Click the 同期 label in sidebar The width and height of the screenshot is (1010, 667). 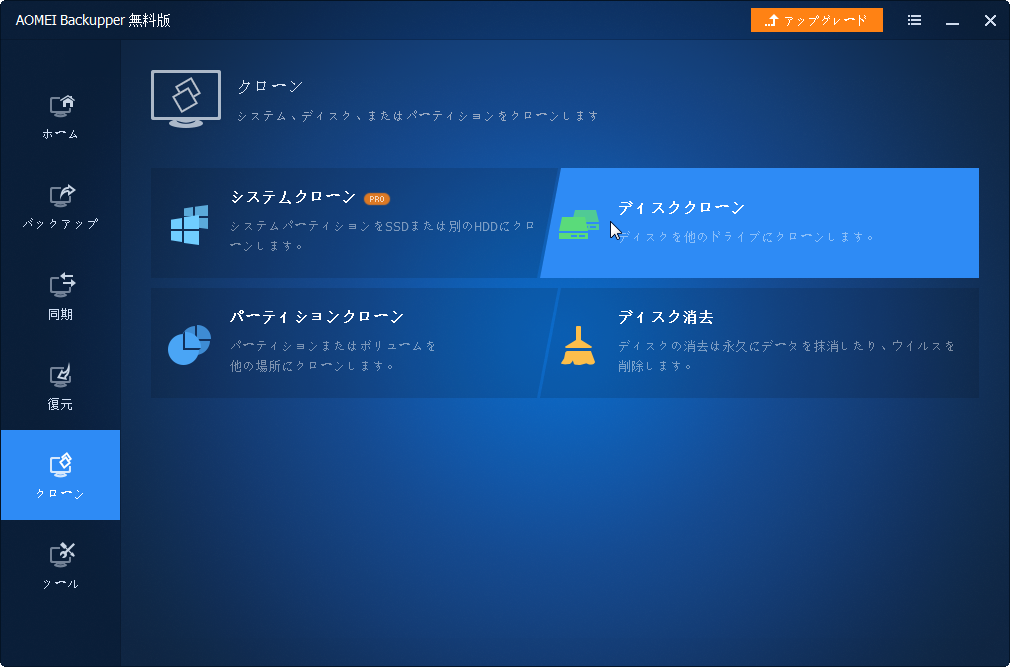(60, 314)
